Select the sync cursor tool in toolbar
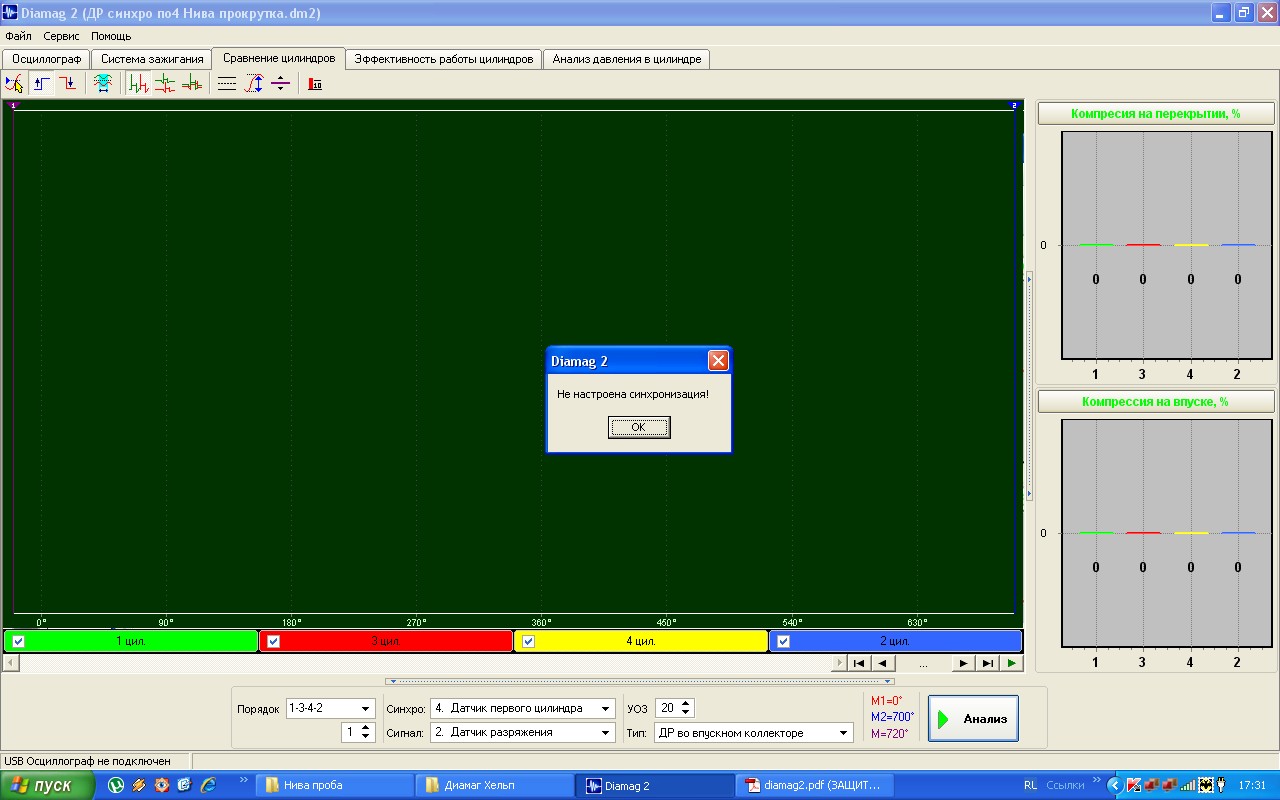The image size is (1280, 800). tap(14, 84)
